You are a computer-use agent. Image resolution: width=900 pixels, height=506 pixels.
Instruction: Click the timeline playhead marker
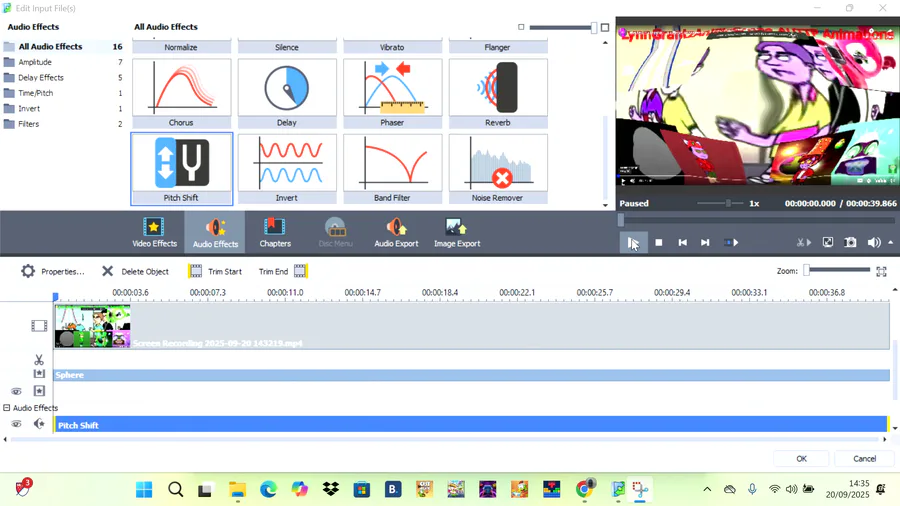(56, 297)
